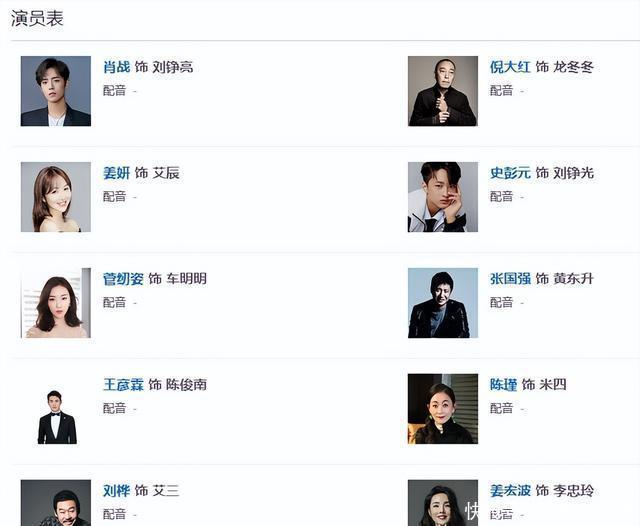Click the portrait photo beside 史彭元

pos(443,197)
